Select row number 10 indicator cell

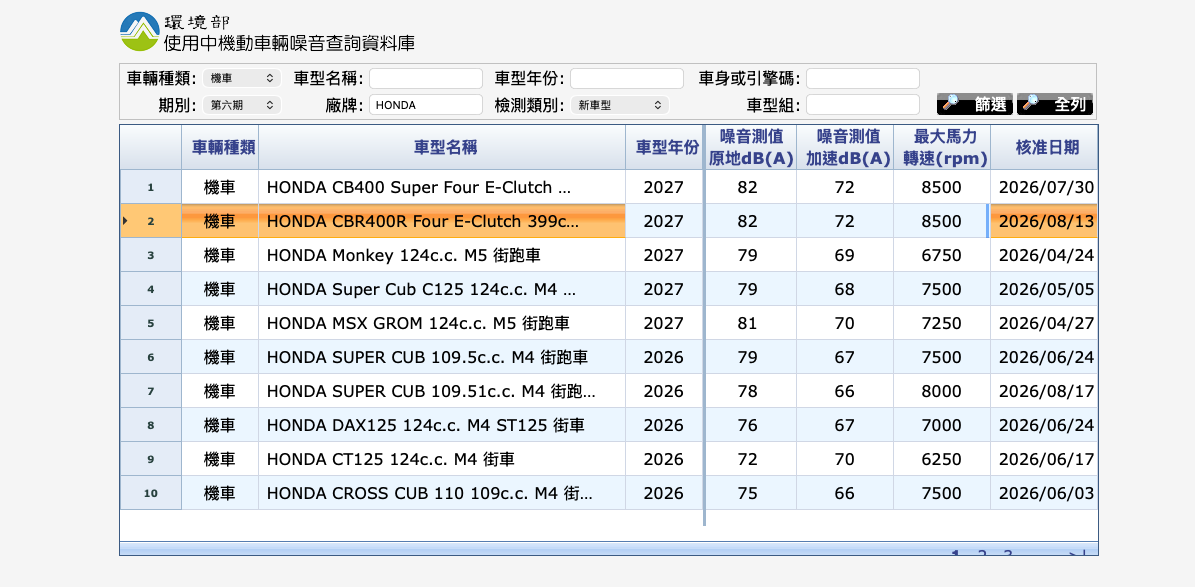(151, 493)
